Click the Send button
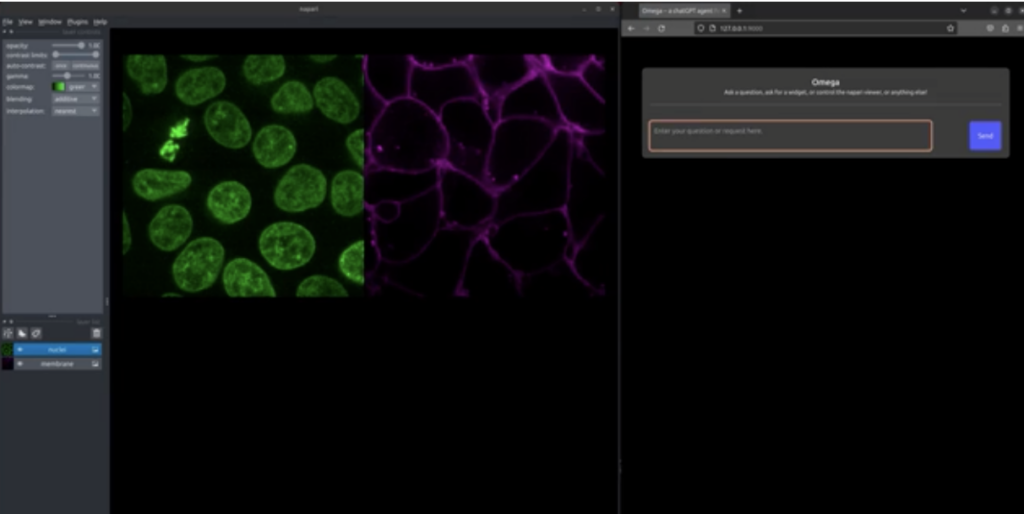 tap(985, 136)
